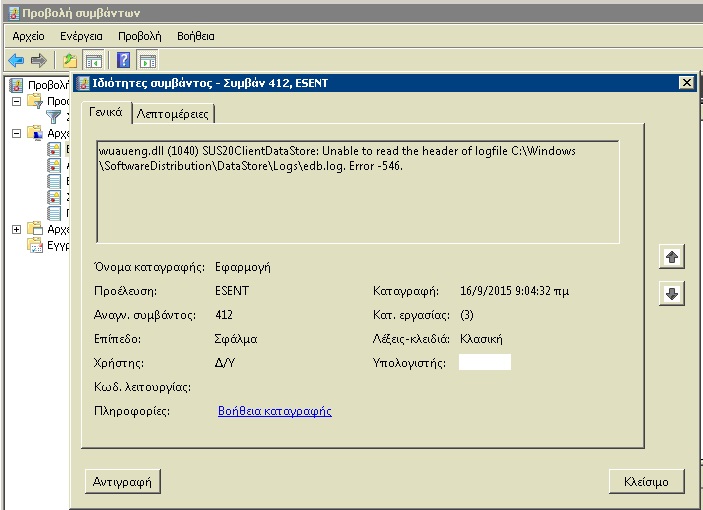Open the Ενέργεια menu
Image resolution: width=703 pixels, height=510 pixels.
click(81, 36)
